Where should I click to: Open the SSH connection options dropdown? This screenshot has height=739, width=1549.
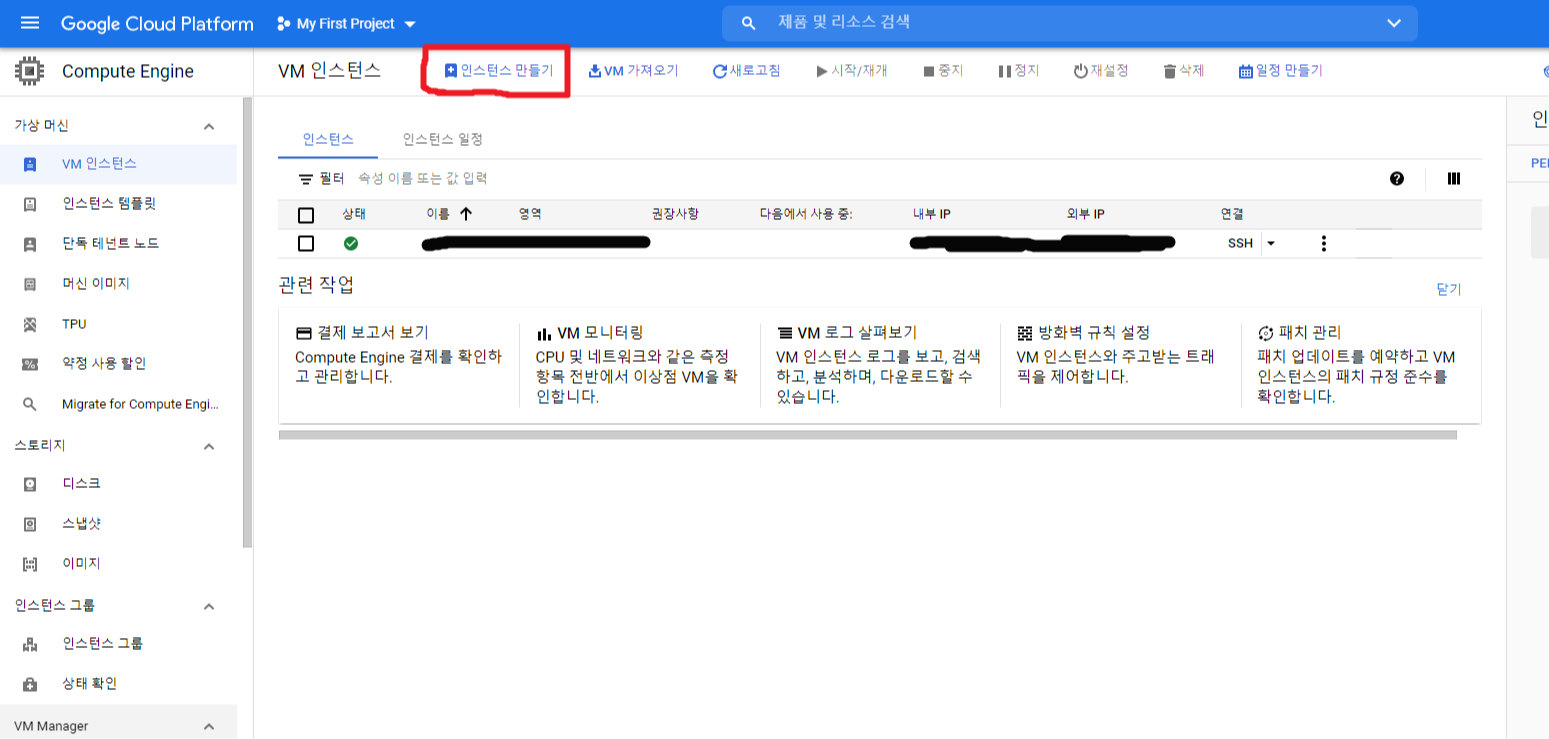(1270, 243)
